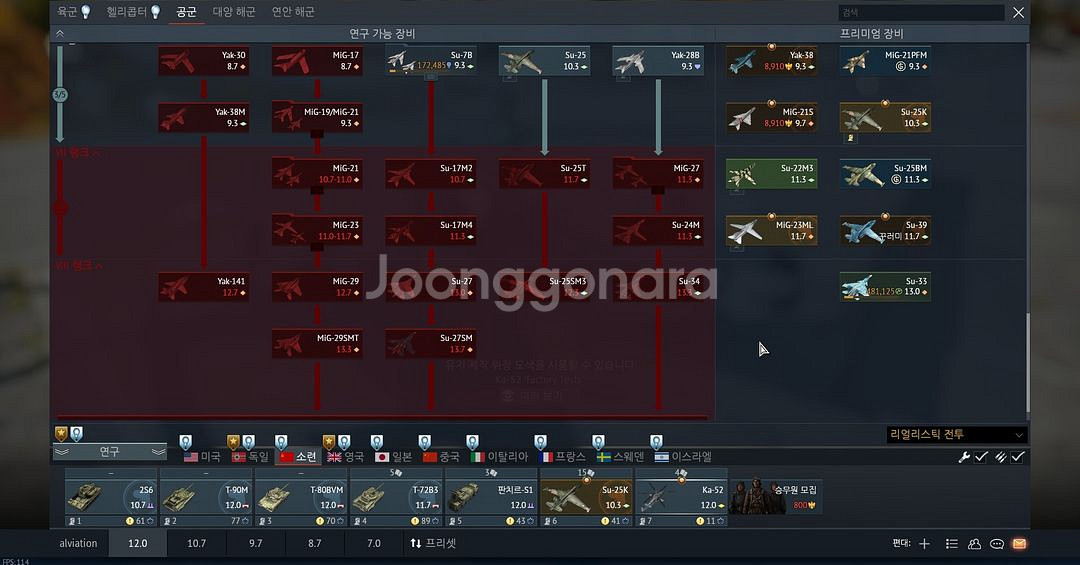Select the 2S6 crew slot
Screen dimensions: 1080x565
click(x=111, y=497)
